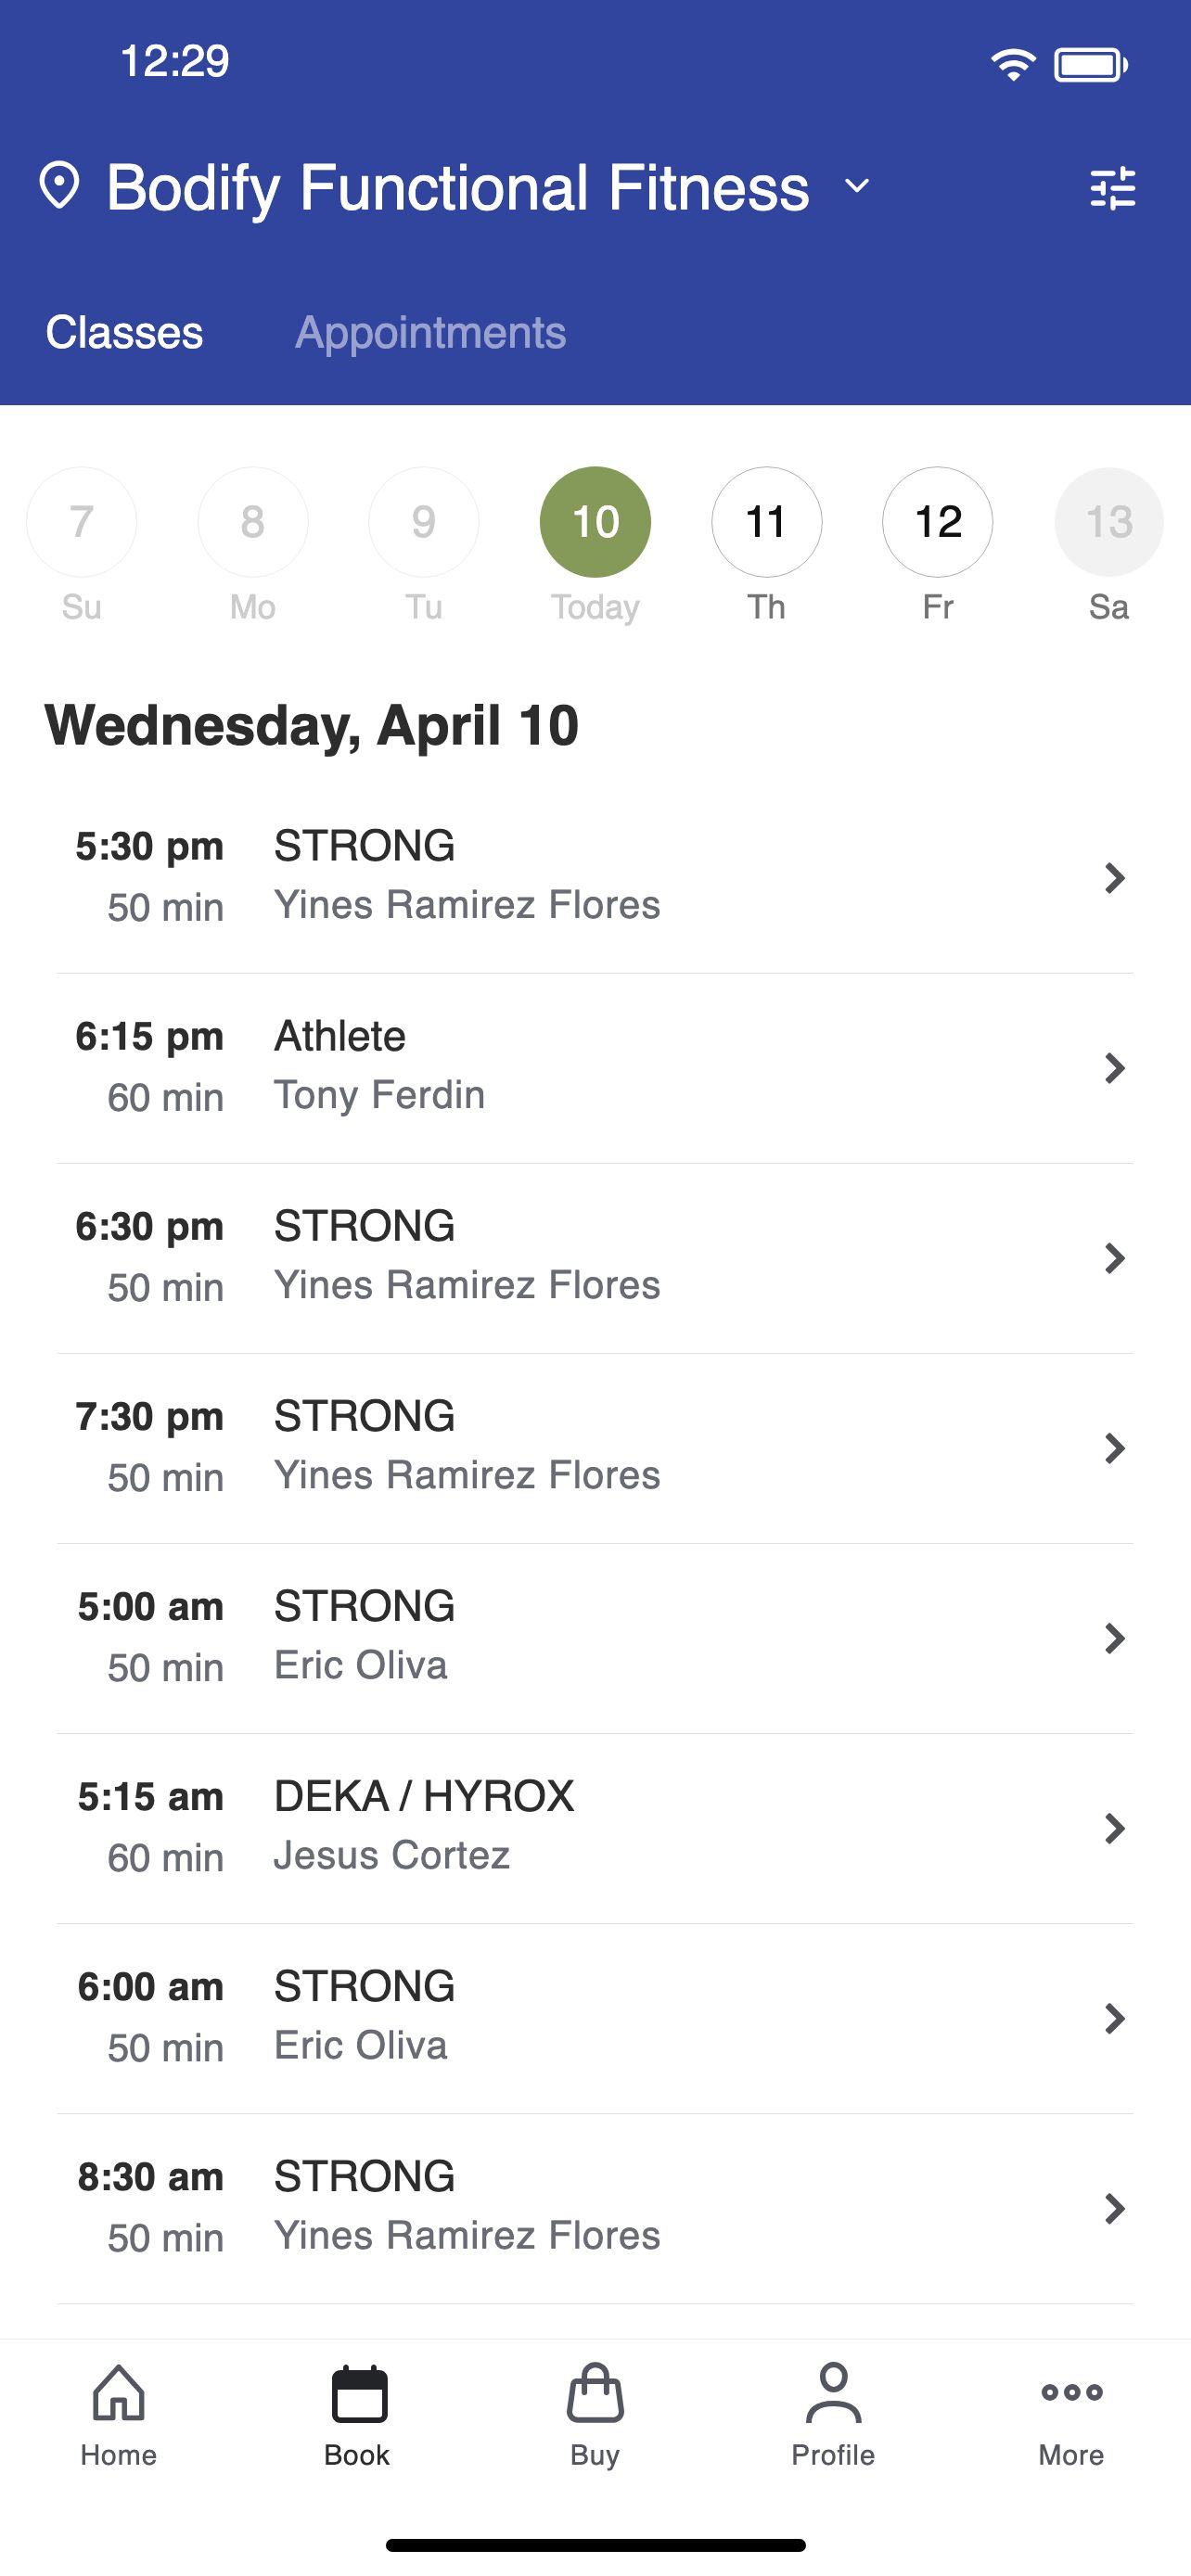Expand the Bodify Functional Fitness location dropdown
1191x2576 pixels.
click(857, 186)
